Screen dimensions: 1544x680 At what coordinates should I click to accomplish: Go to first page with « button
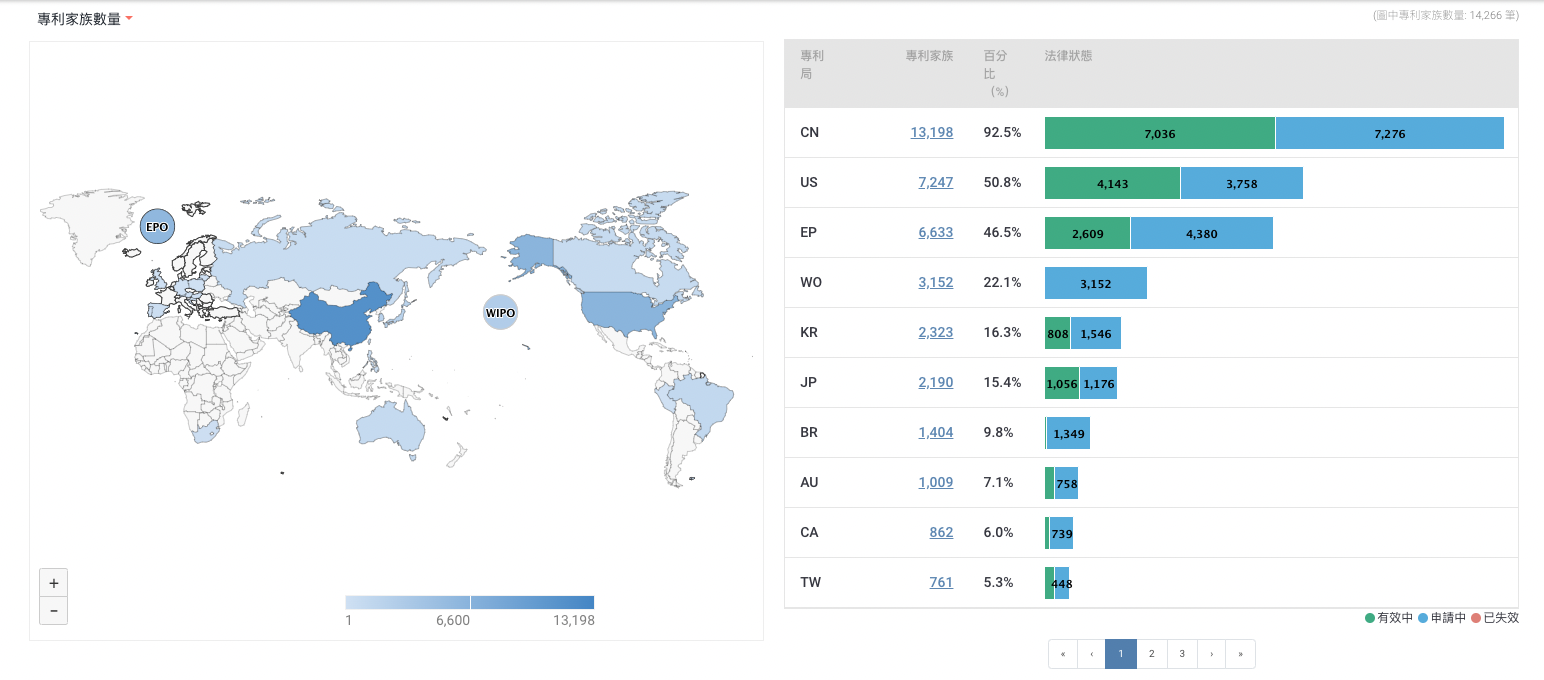coord(1062,654)
